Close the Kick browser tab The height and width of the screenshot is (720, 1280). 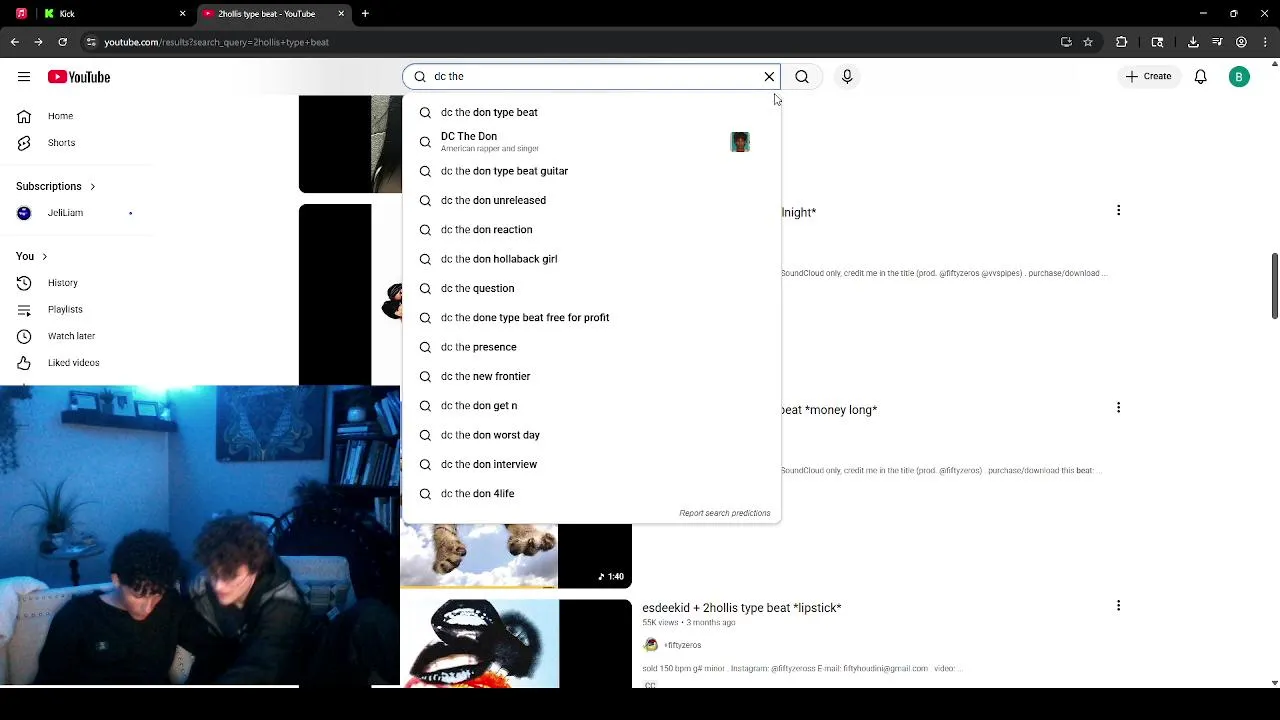pyautogui.click(x=182, y=14)
